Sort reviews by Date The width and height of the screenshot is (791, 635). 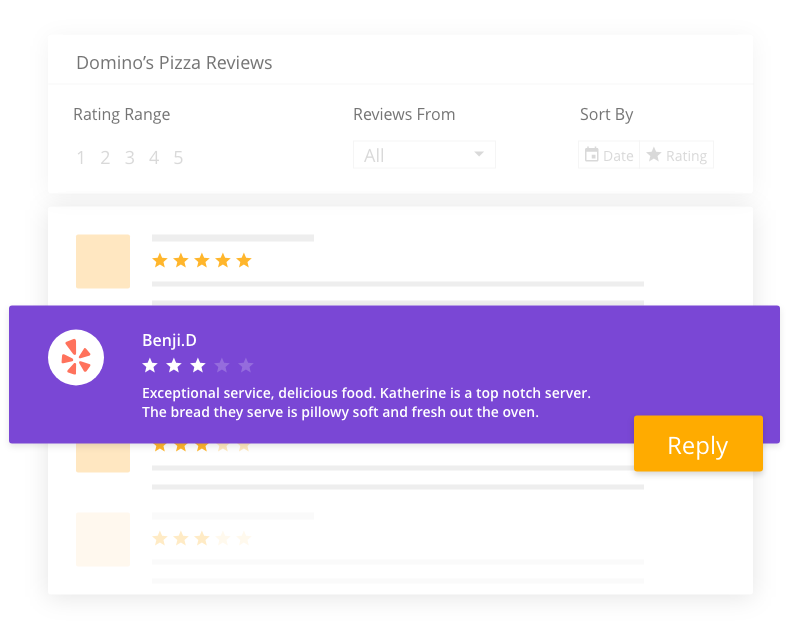click(609, 155)
